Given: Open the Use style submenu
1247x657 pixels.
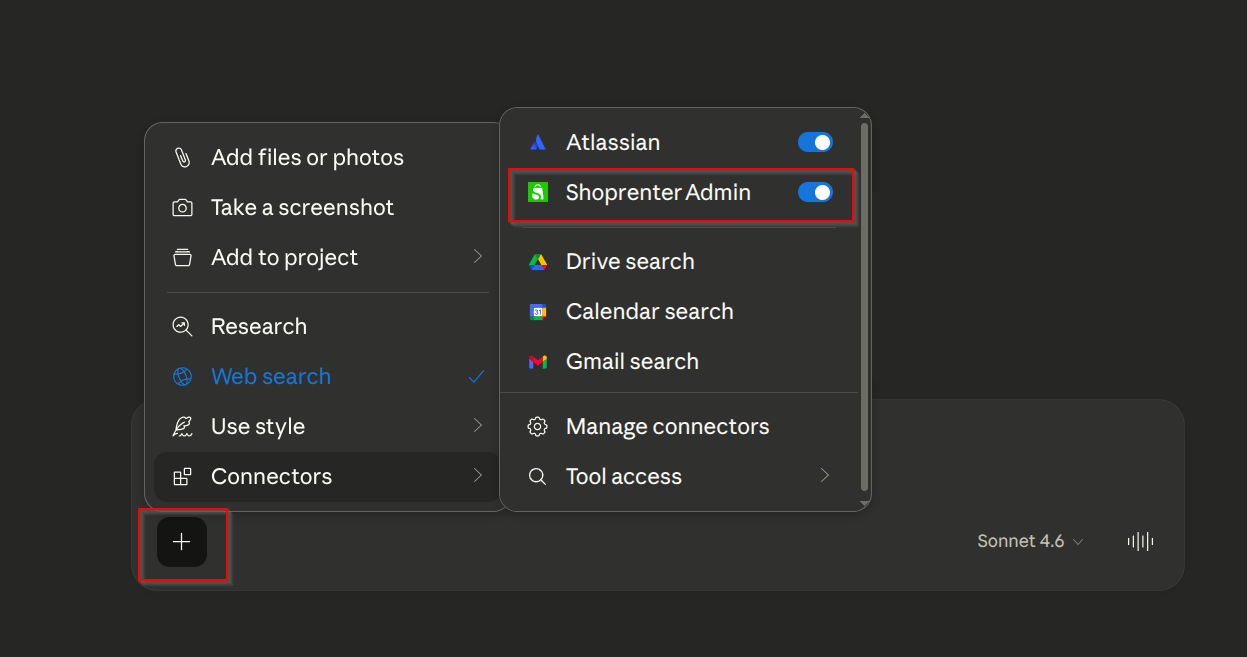Looking at the screenshot, I should 327,426.
